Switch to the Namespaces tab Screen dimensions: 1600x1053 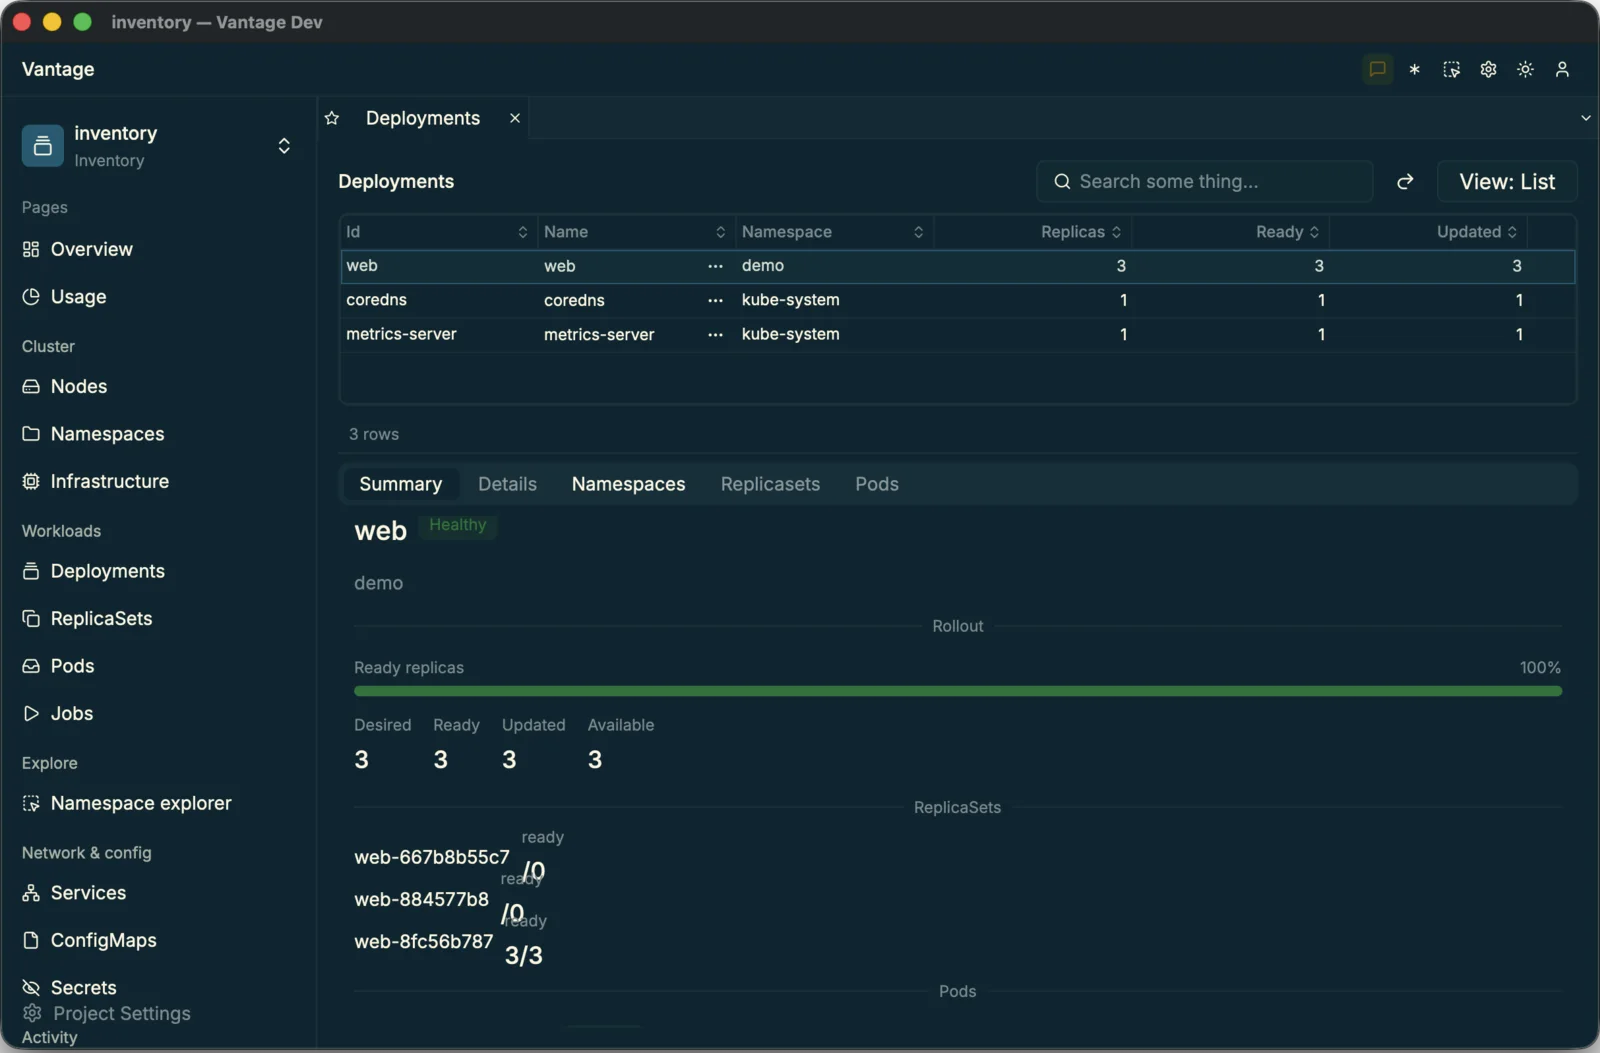pyautogui.click(x=628, y=484)
